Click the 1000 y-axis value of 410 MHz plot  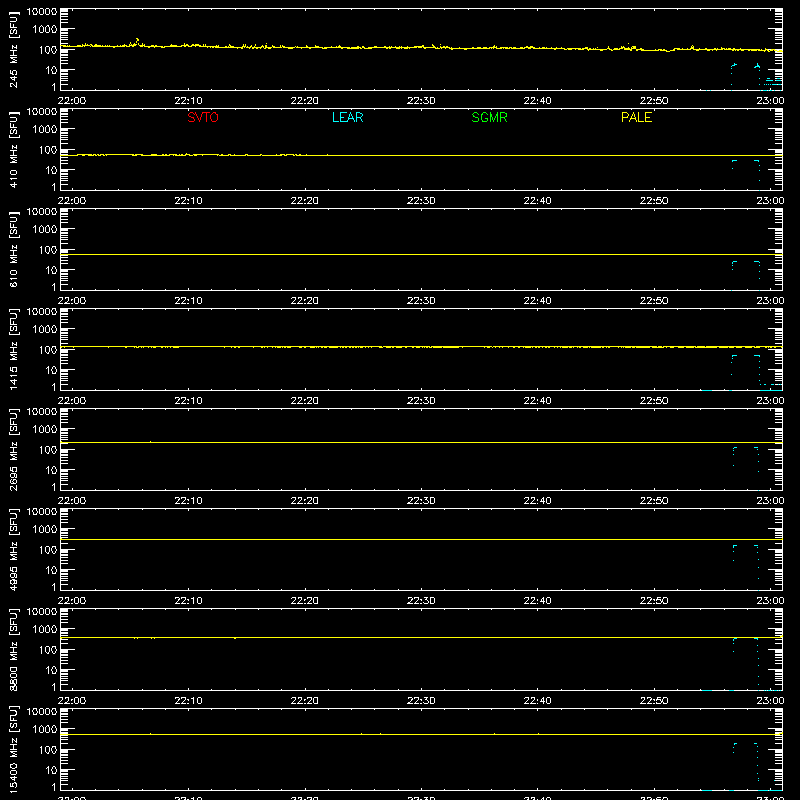(x=45, y=130)
